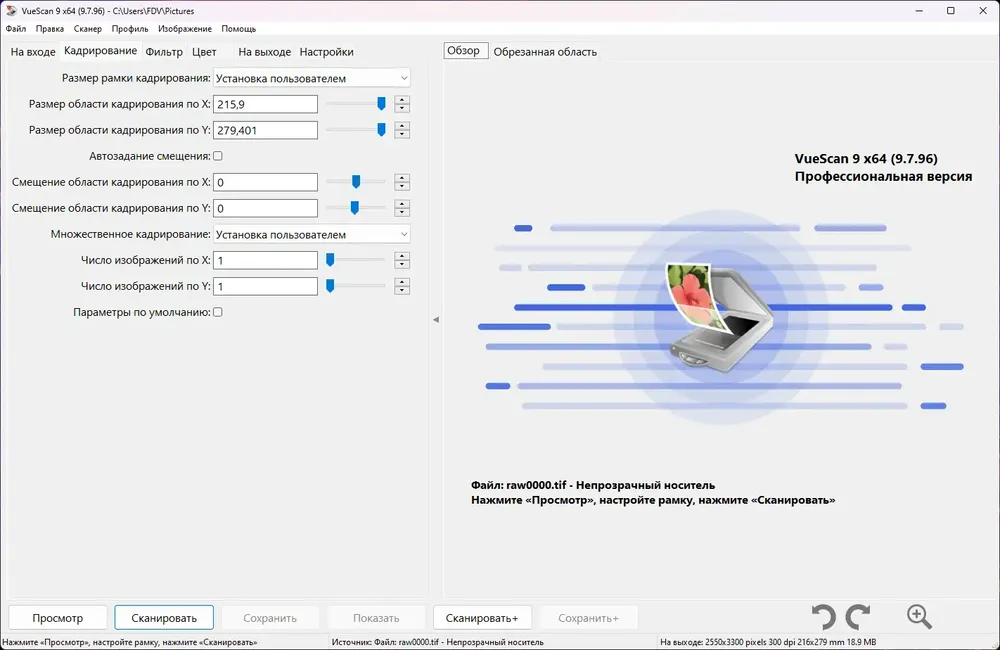
Task: Maximize the VueScan window
Action: tap(950, 11)
